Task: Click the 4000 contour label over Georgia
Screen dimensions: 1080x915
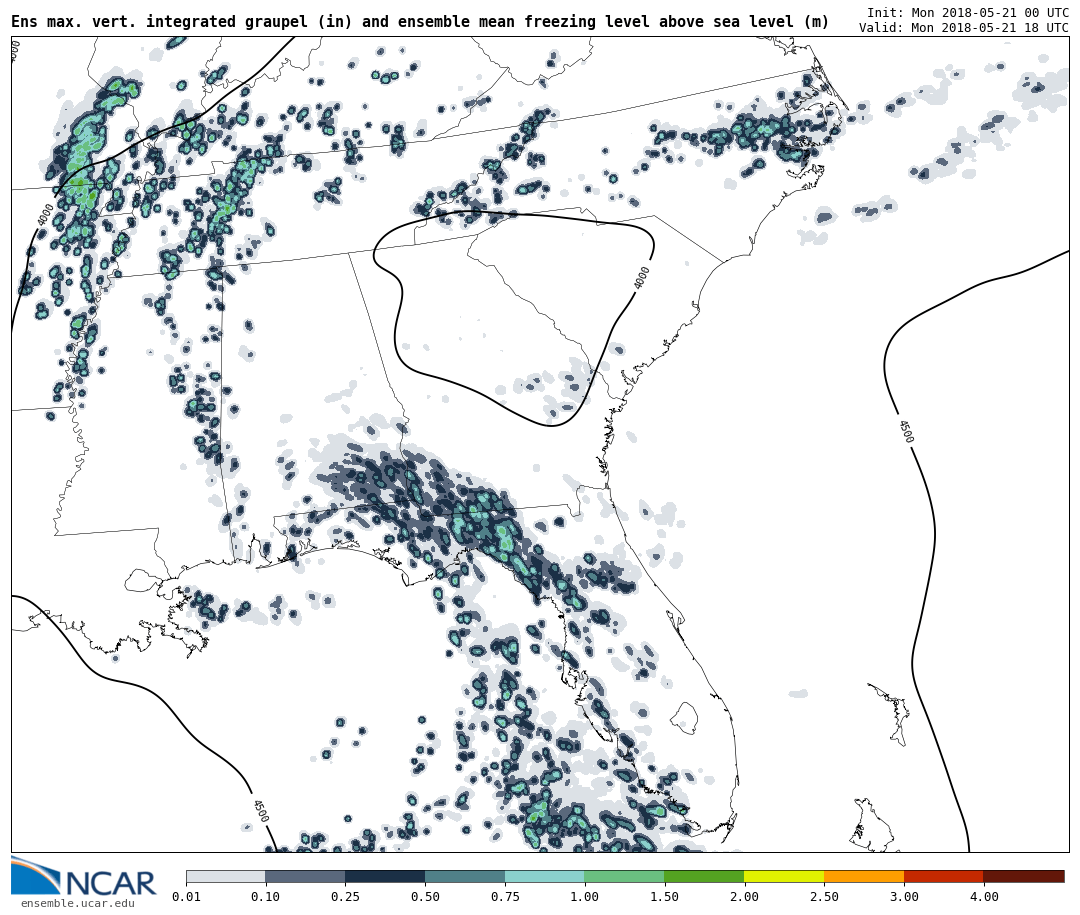Action: pyautogui.click(x=642, y=278)
